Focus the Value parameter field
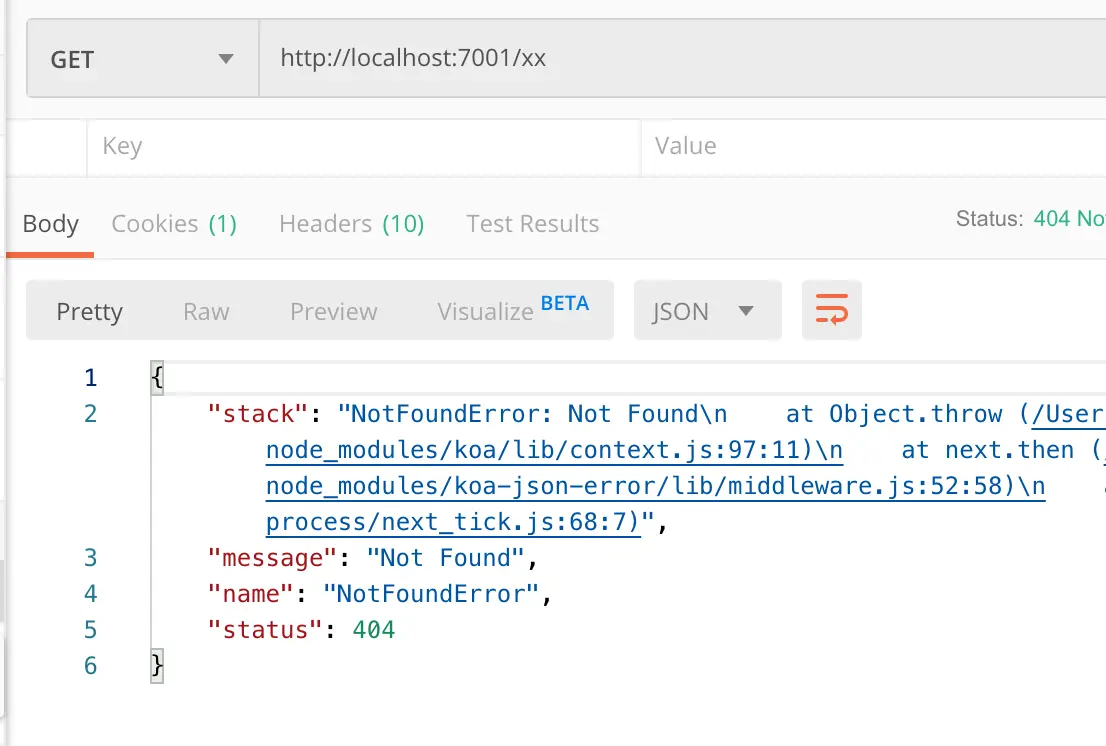 [x=870, y=146]
